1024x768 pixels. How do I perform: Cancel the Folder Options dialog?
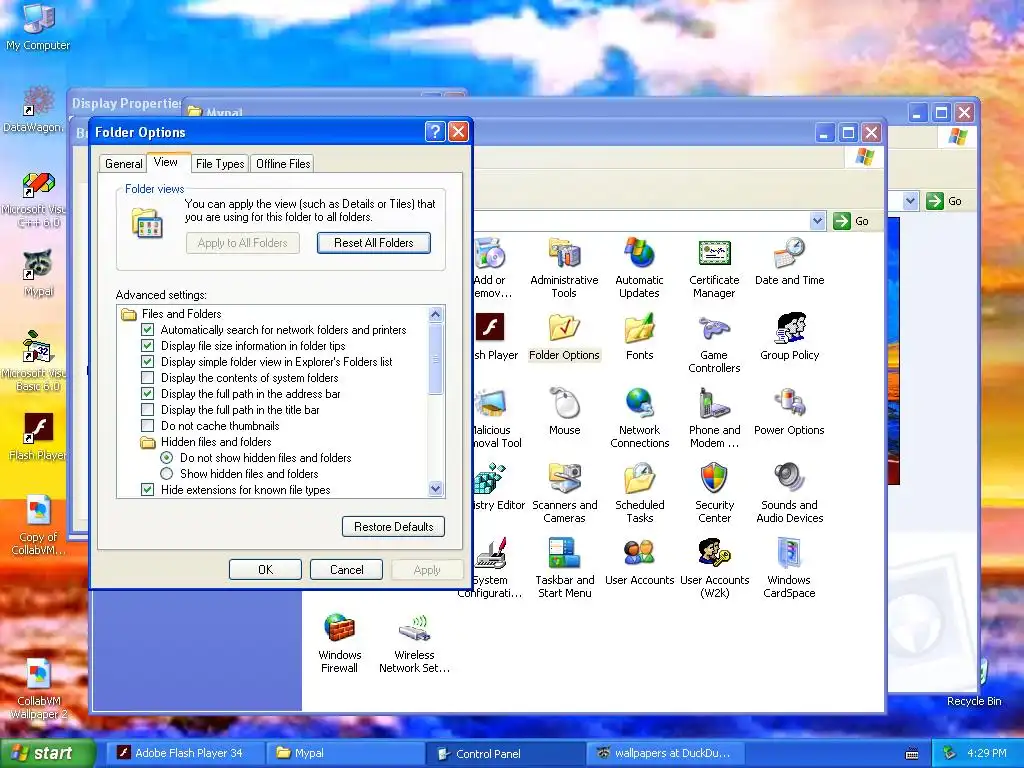[x=346, y=569]
